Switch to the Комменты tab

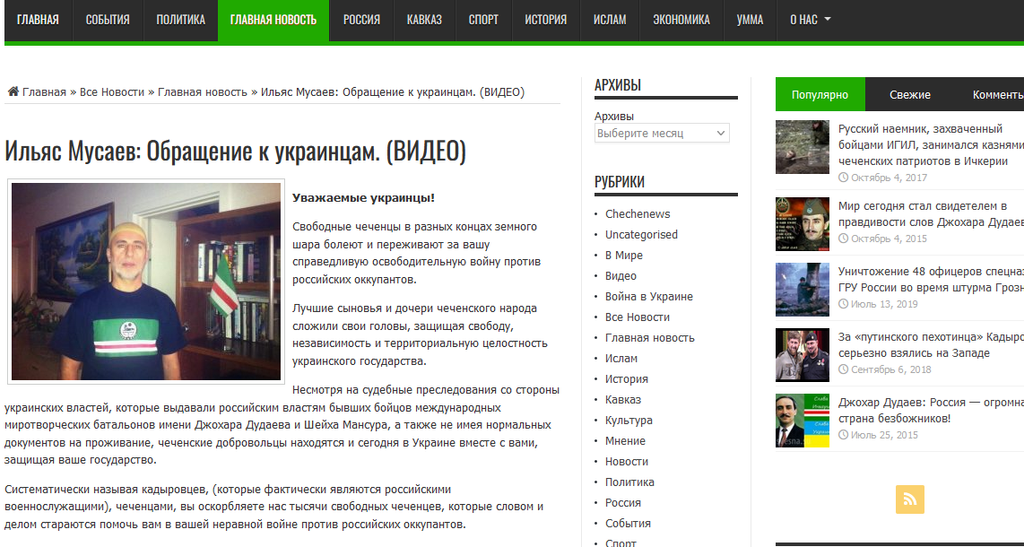(989, 95)
